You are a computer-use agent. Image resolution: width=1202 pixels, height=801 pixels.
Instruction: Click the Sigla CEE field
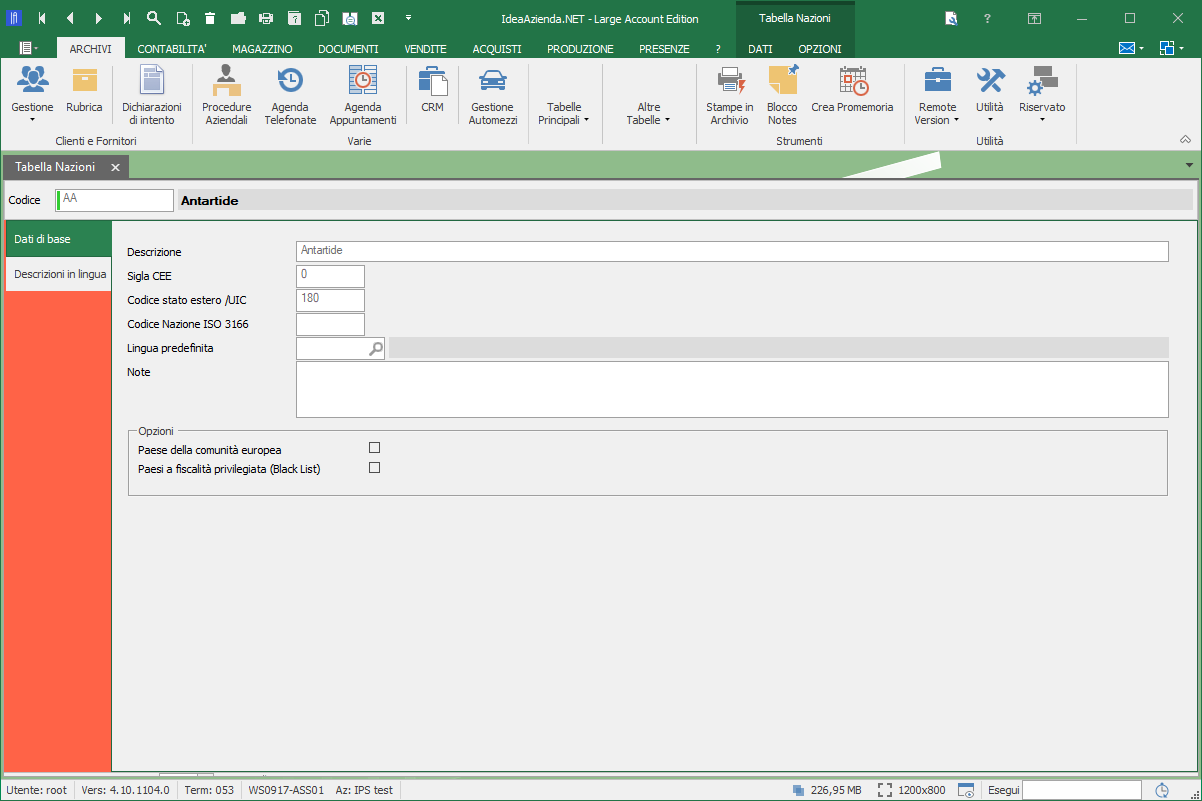point(330,275)
